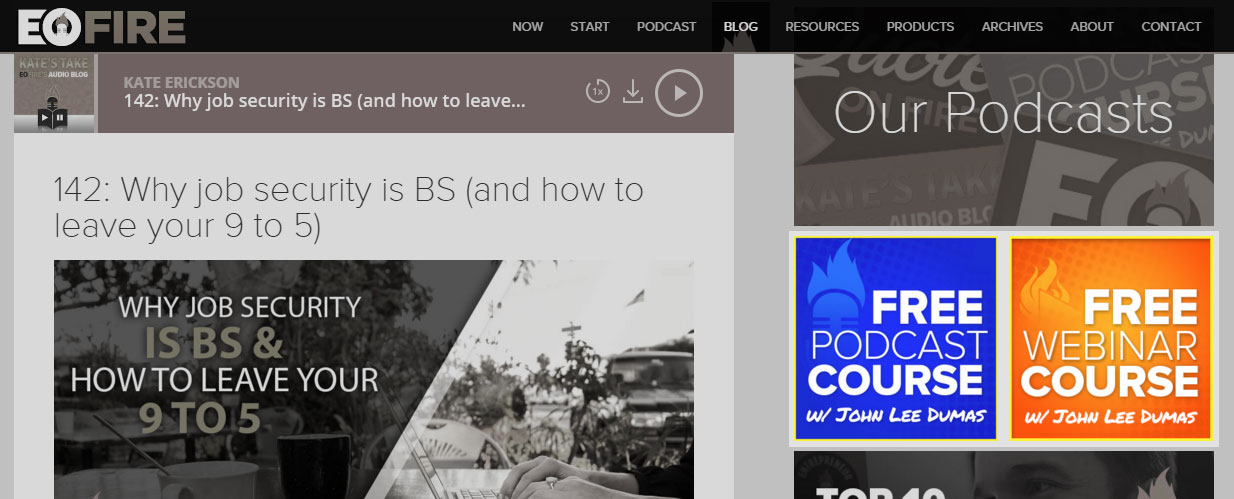Open the featured job security post image
The image size is (1234, 499).
[374, 380]
